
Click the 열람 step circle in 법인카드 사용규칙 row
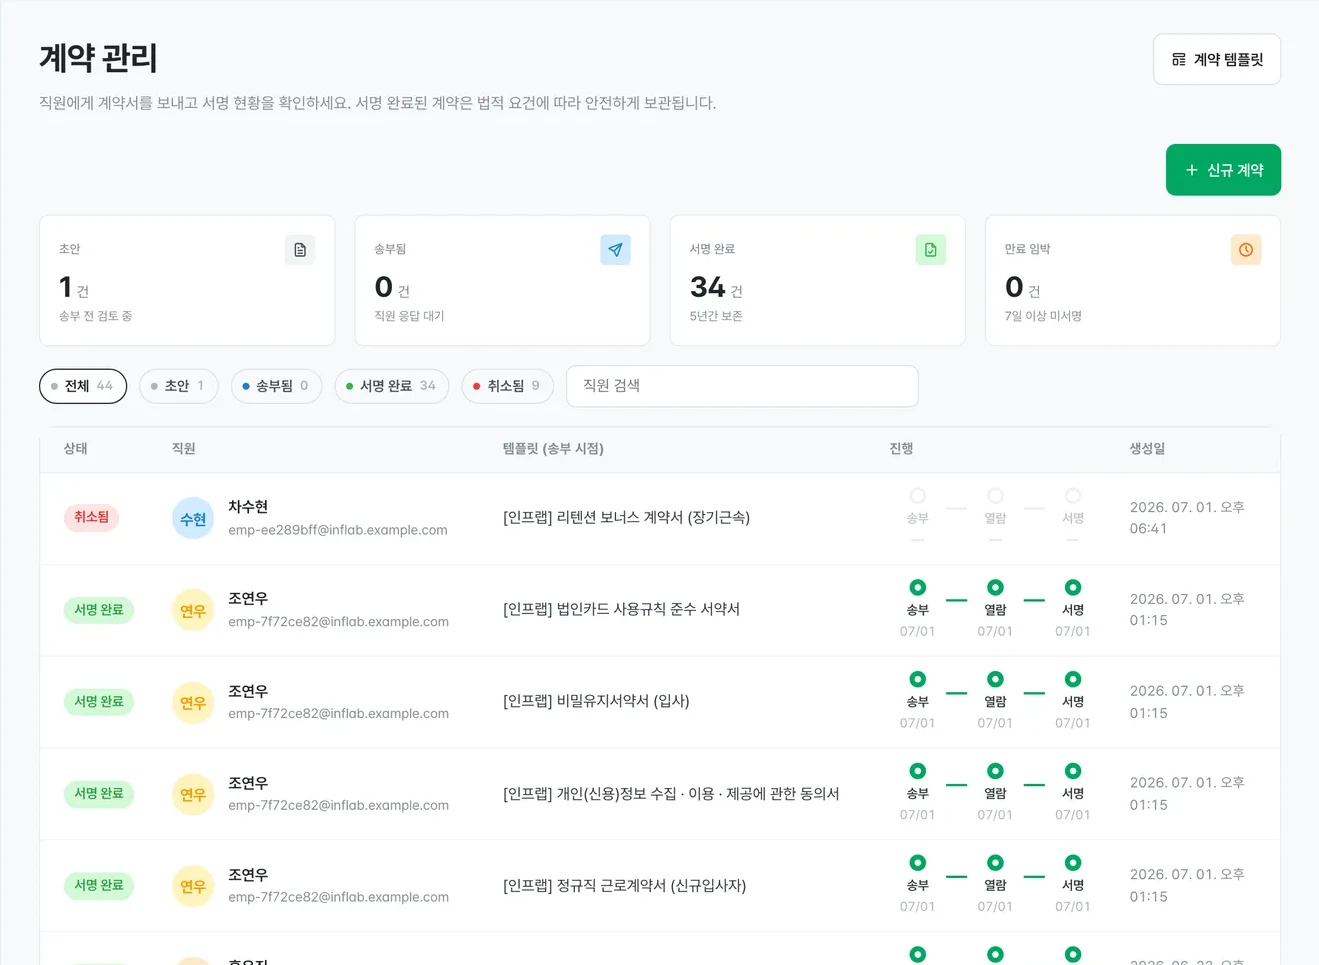click(x=995, y=588)
